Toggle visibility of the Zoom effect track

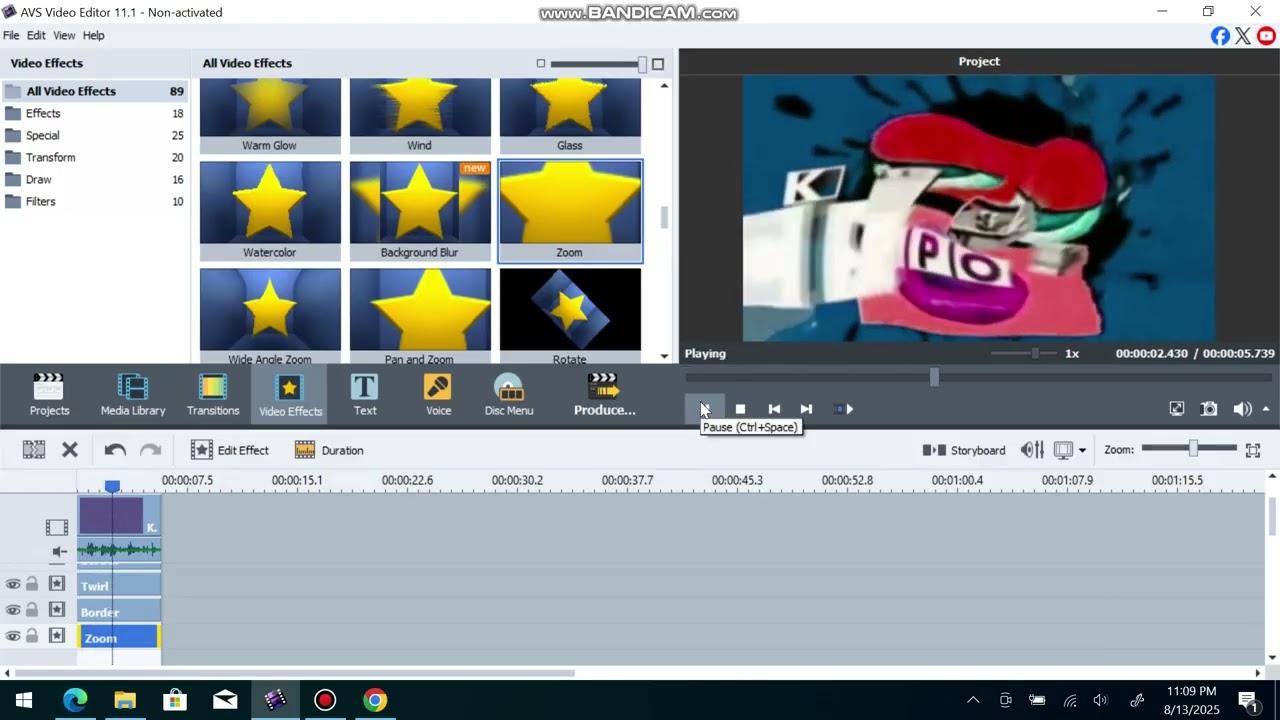point(13,636)
